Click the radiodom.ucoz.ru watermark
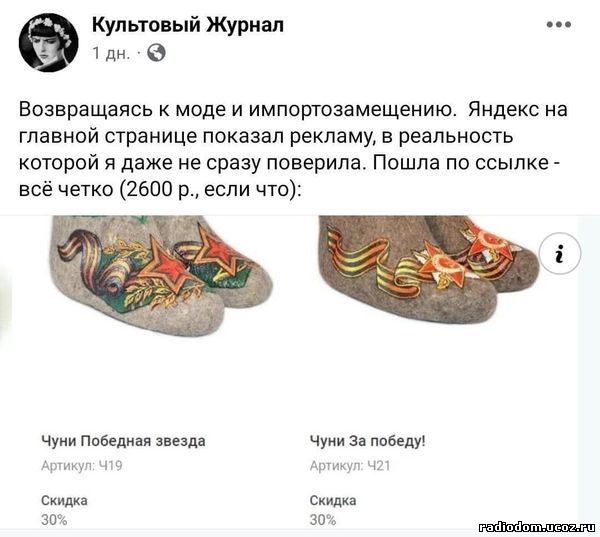 (x=537, y=527)
